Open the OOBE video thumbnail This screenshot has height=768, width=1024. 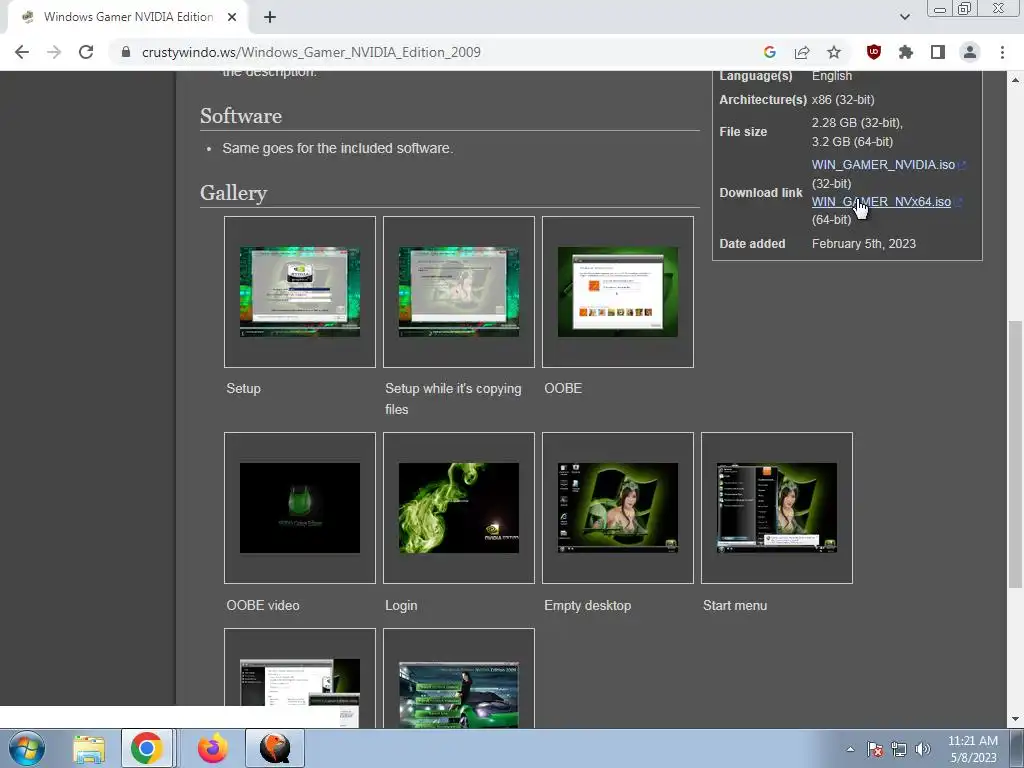click(300, 508)
